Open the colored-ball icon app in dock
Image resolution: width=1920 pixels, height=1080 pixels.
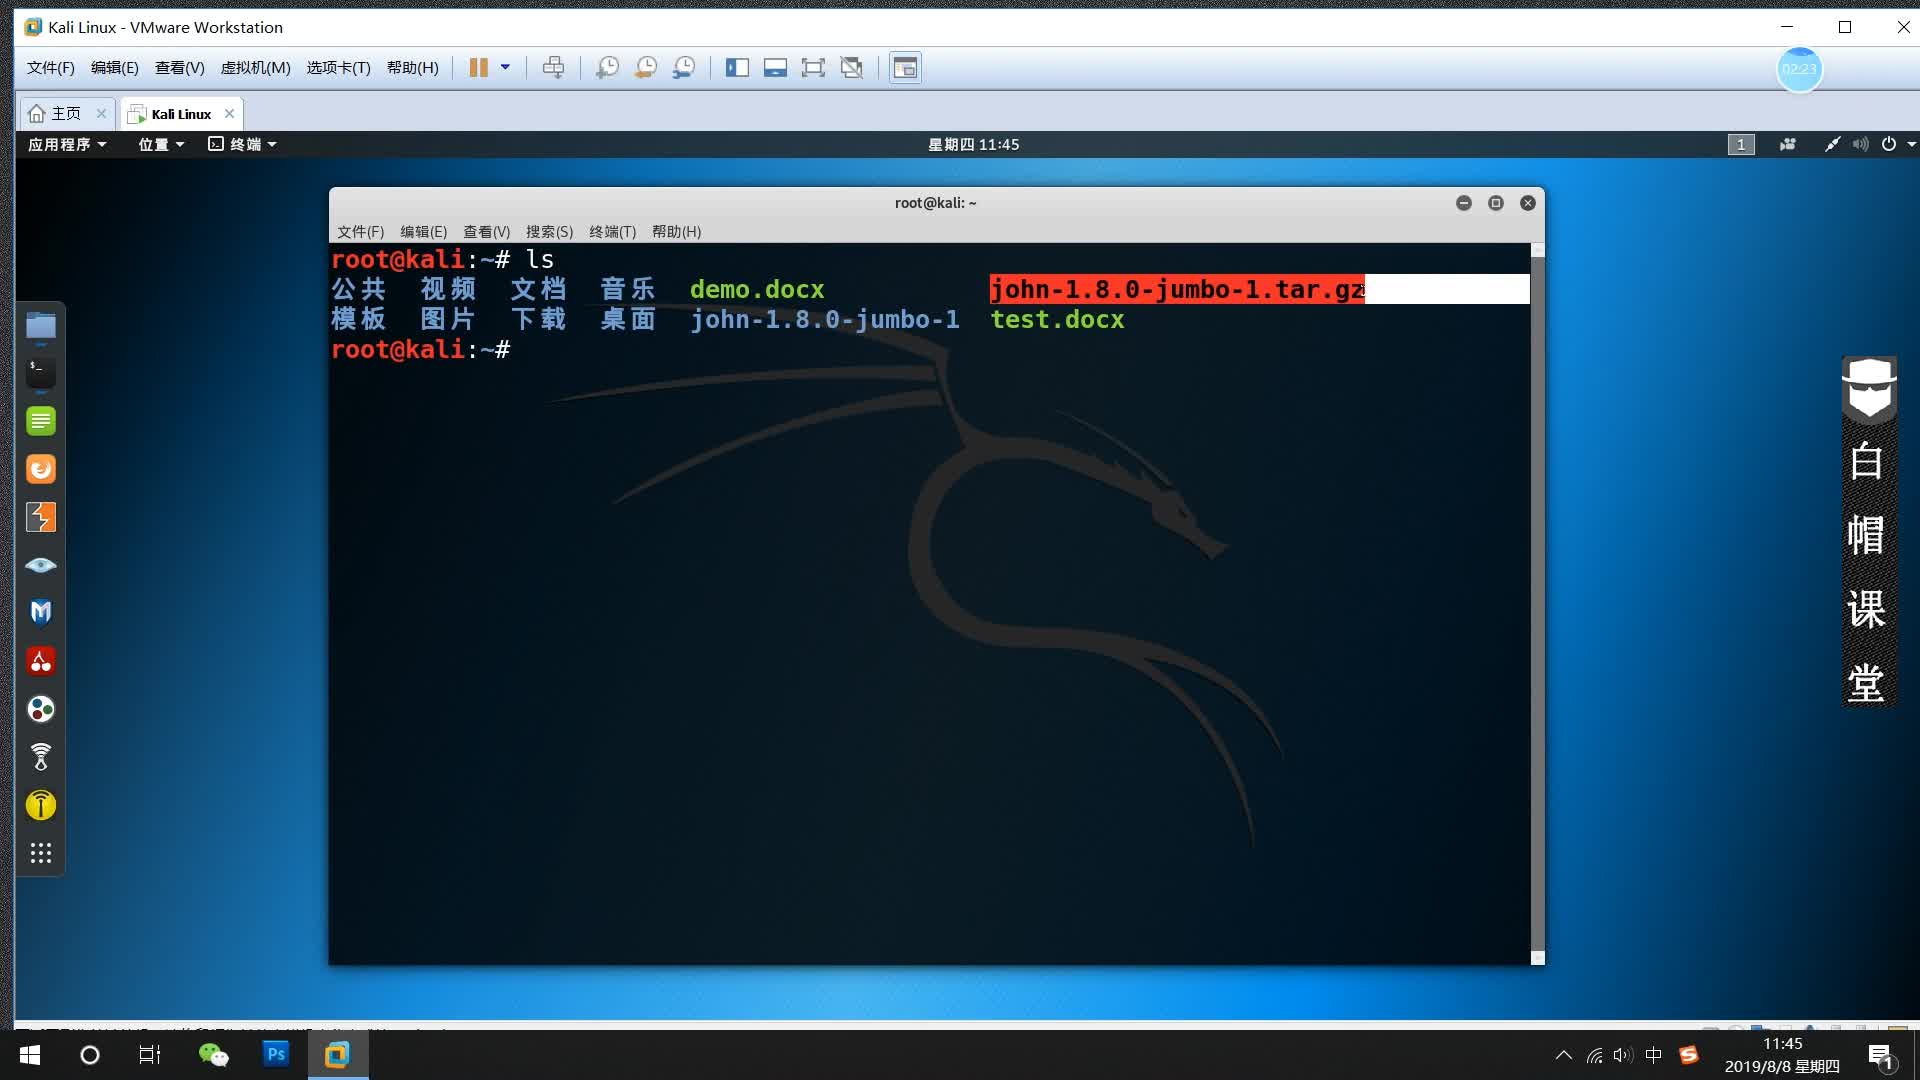click(x=41, y=709)
